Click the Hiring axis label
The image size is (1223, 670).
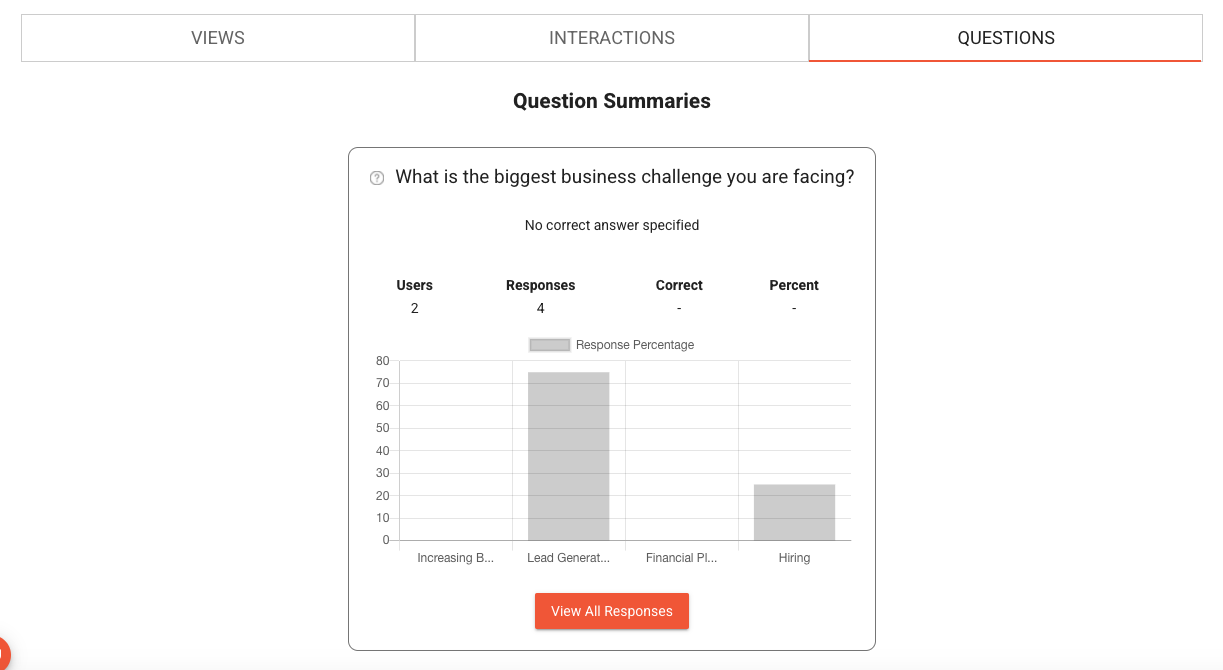[794, 558]
